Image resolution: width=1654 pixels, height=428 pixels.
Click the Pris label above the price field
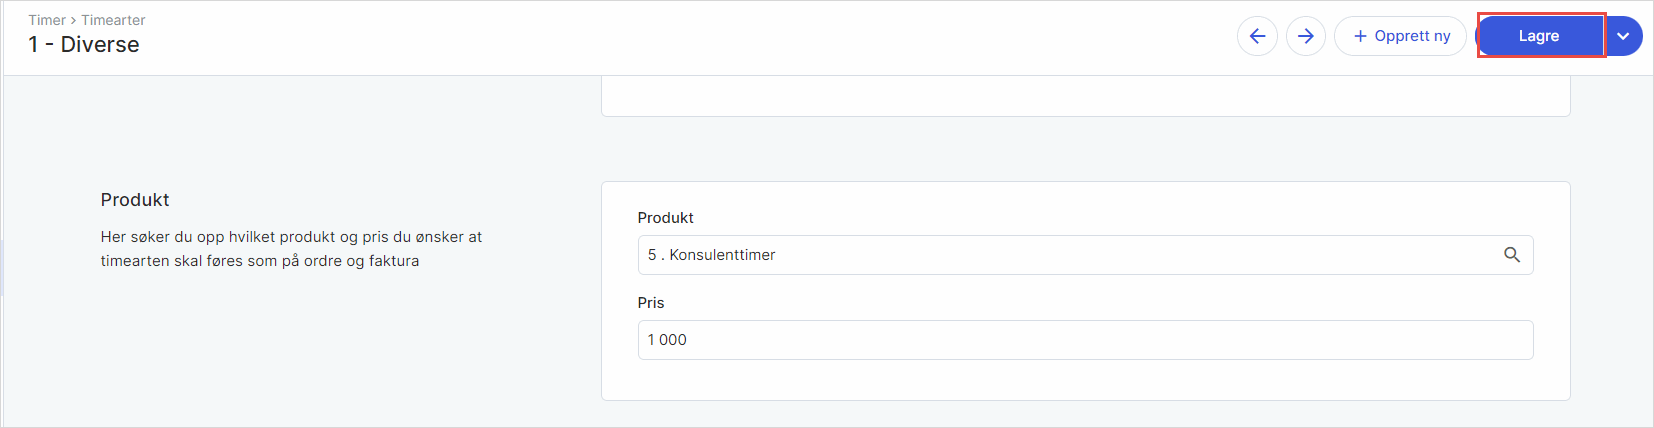651,303
